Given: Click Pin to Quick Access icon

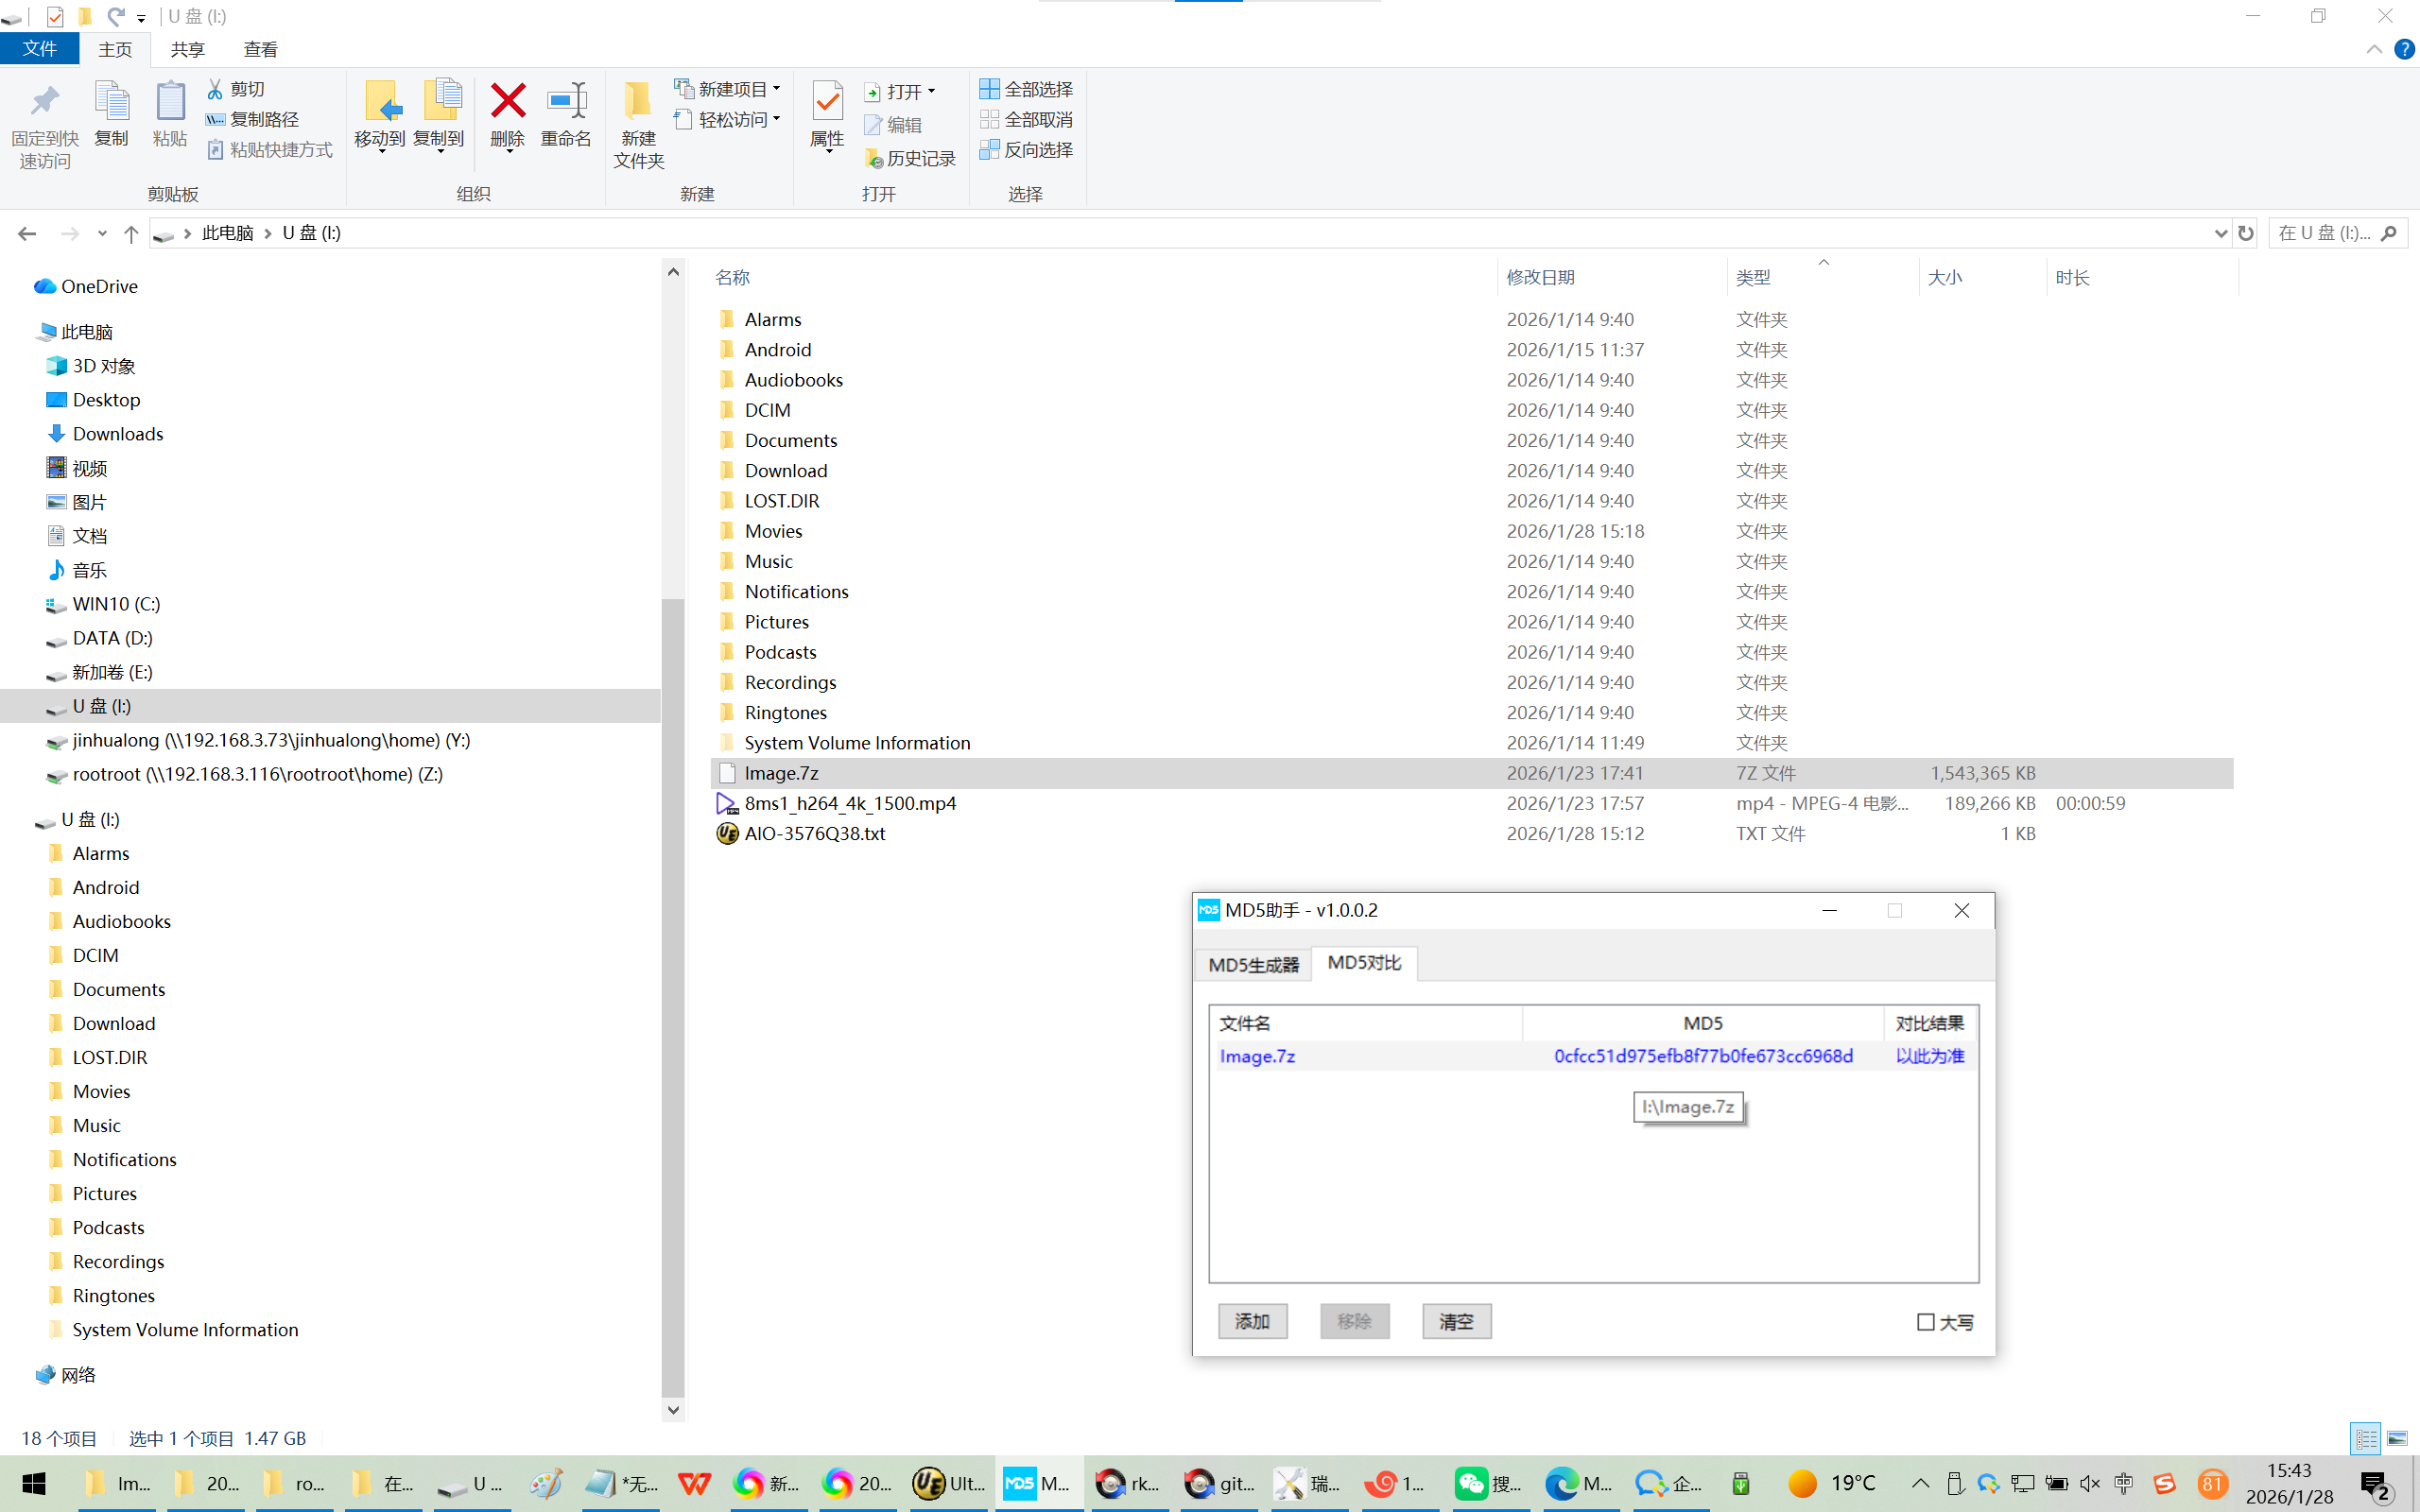Looking at the screenshot, I should 44,102.
